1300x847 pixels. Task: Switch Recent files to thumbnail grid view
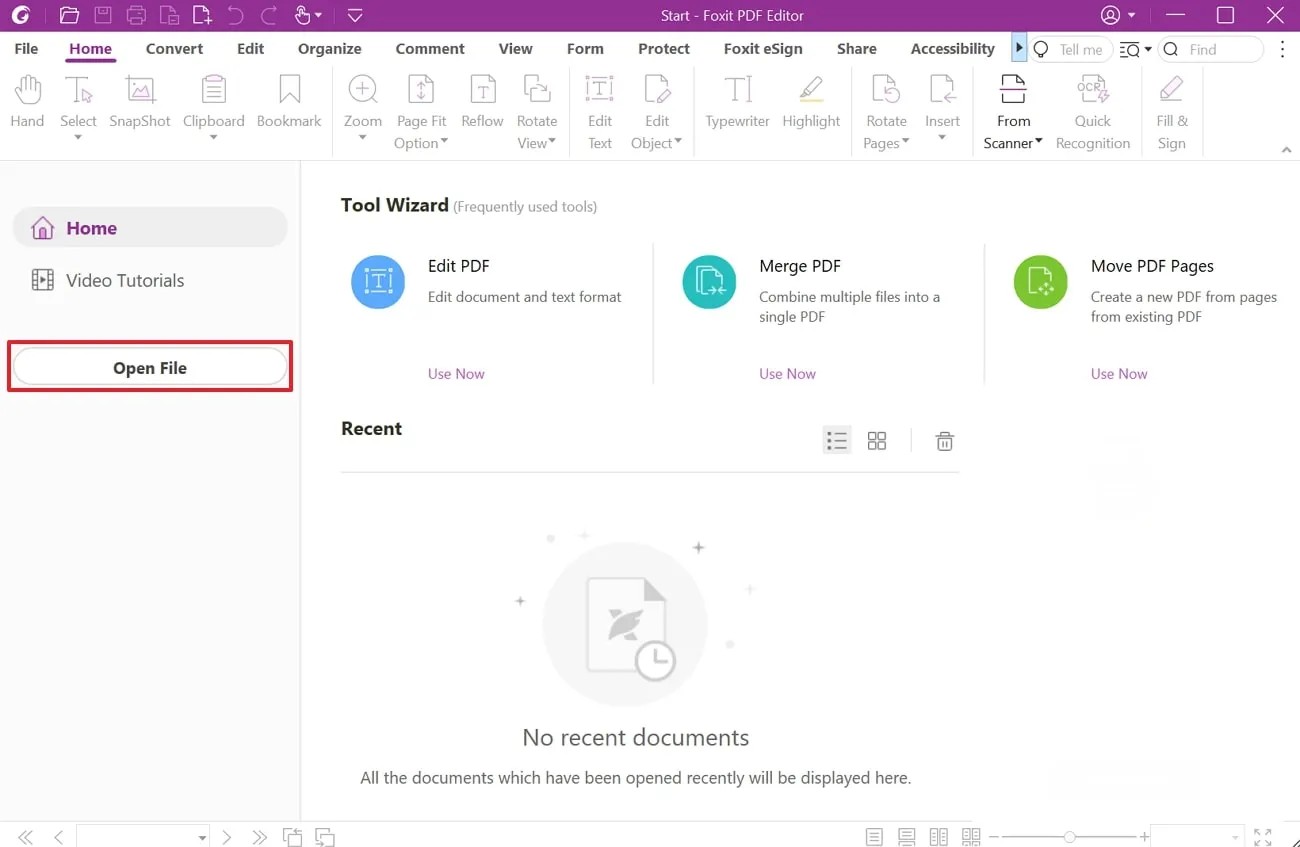[877, 441]
